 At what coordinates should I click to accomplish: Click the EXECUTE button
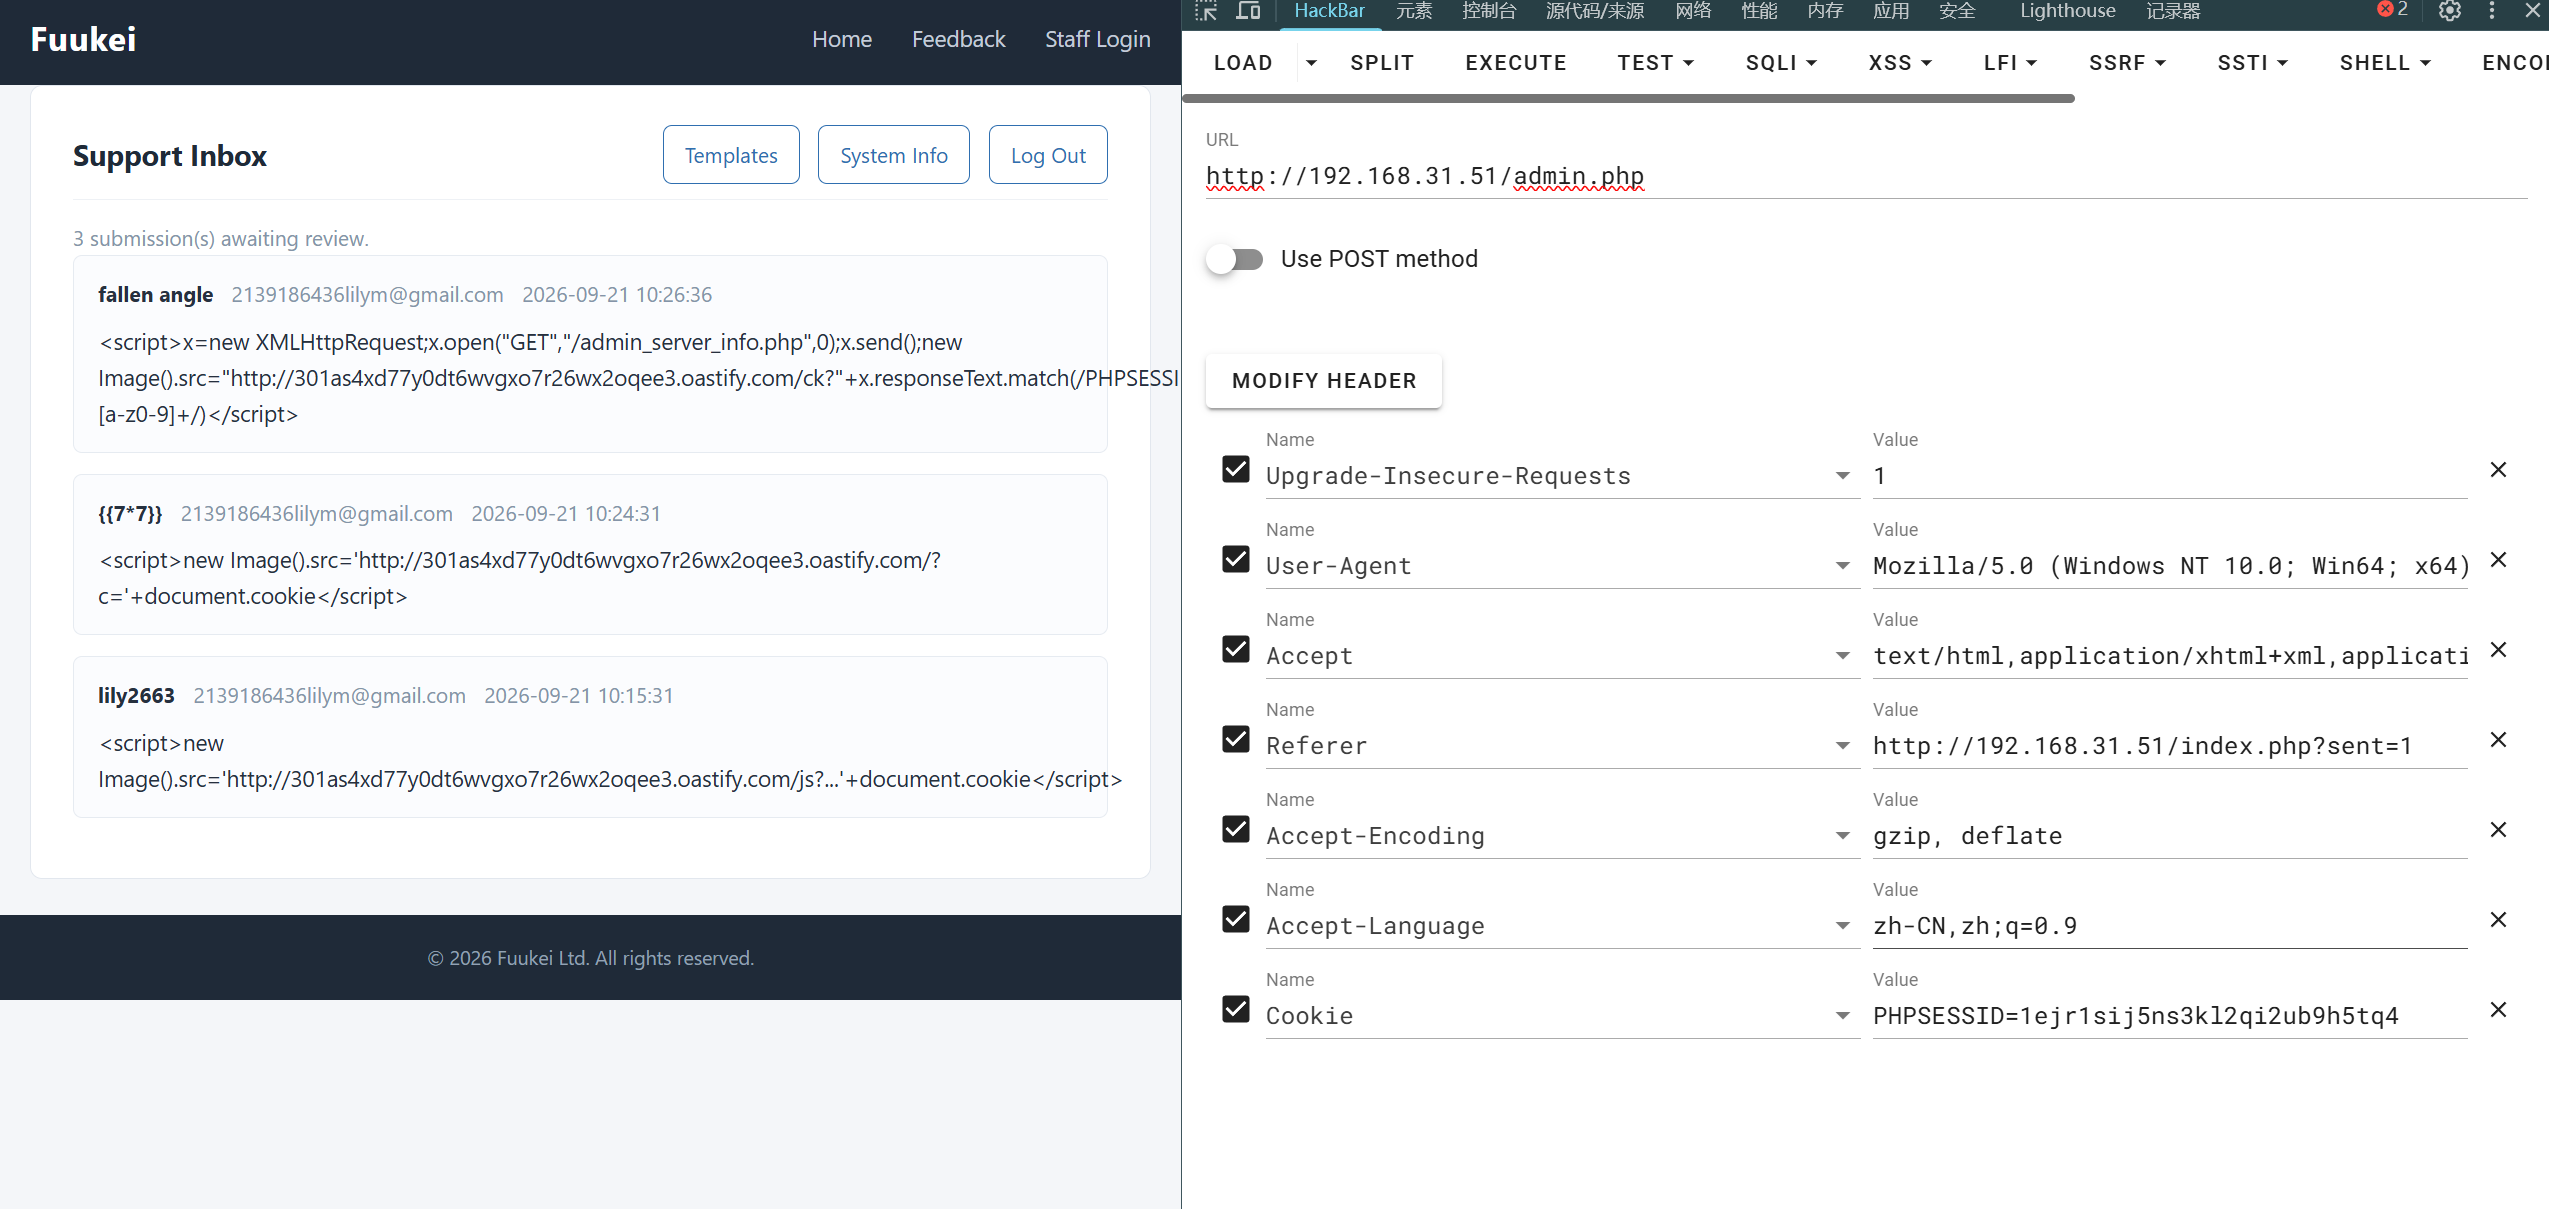pyautogui.click(x=1516, y=63)
